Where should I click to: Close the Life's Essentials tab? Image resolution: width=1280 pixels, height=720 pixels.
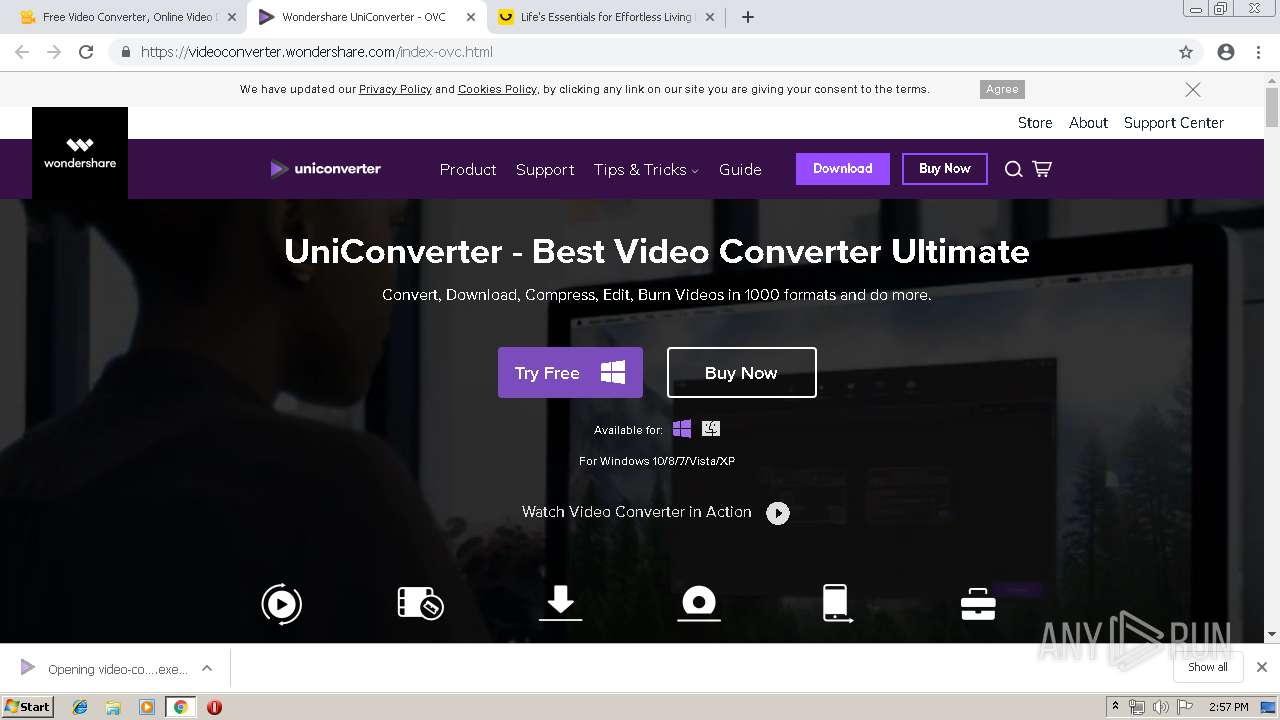pyautogui.click(x=710, y=17)
